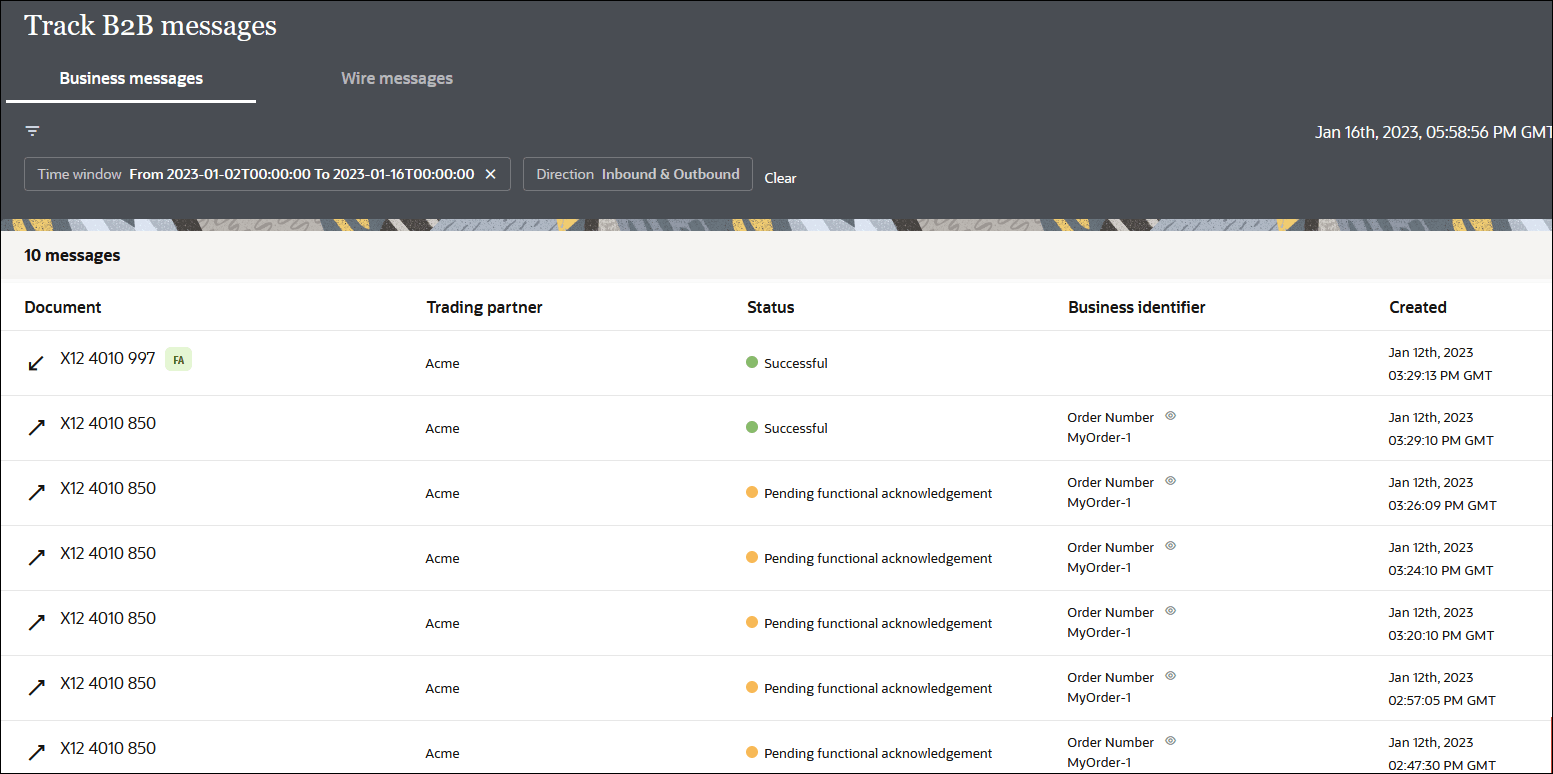
Task: Remove the Time window filter with X
Action: point(490,174)
